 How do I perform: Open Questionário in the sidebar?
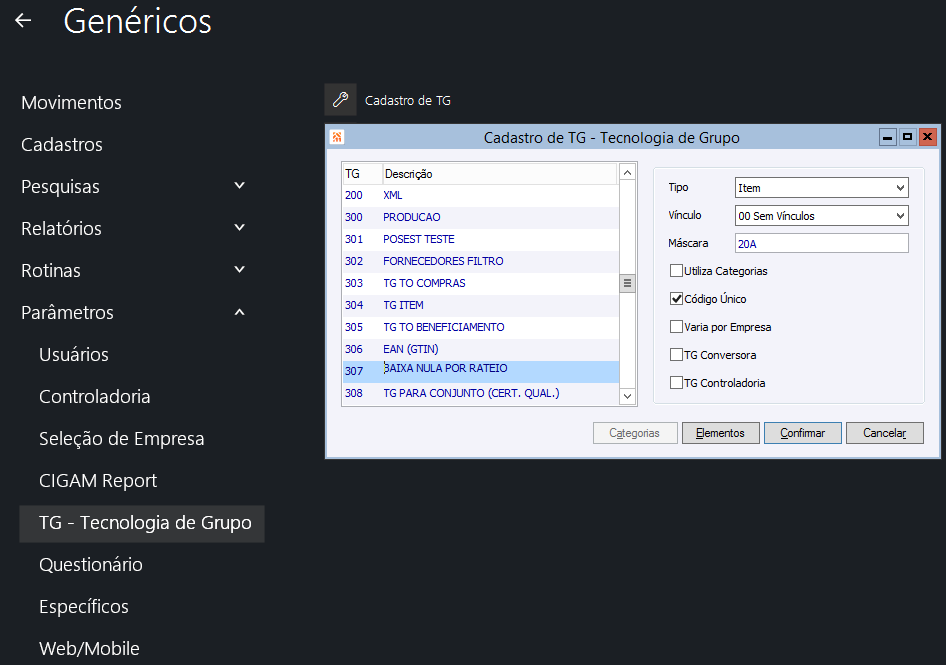[90, 565]
